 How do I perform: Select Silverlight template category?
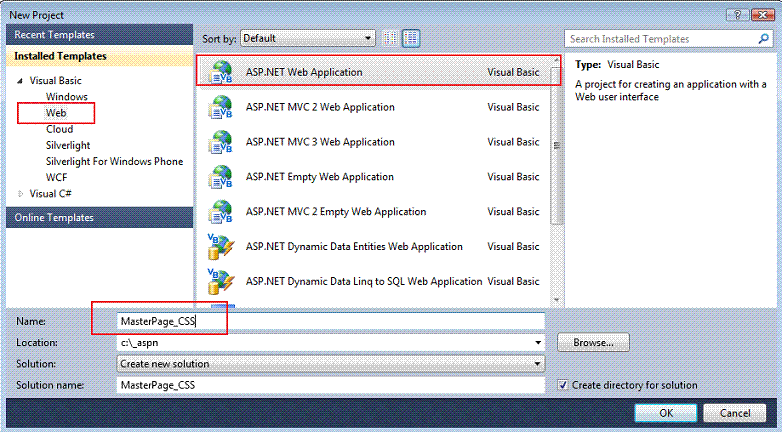point(68,145)
